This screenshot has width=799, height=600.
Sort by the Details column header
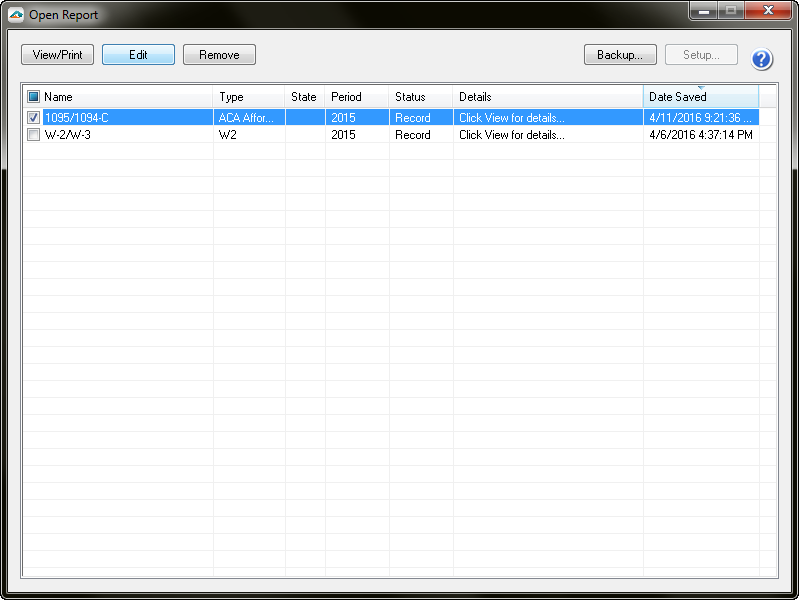(x=548, y=97)
